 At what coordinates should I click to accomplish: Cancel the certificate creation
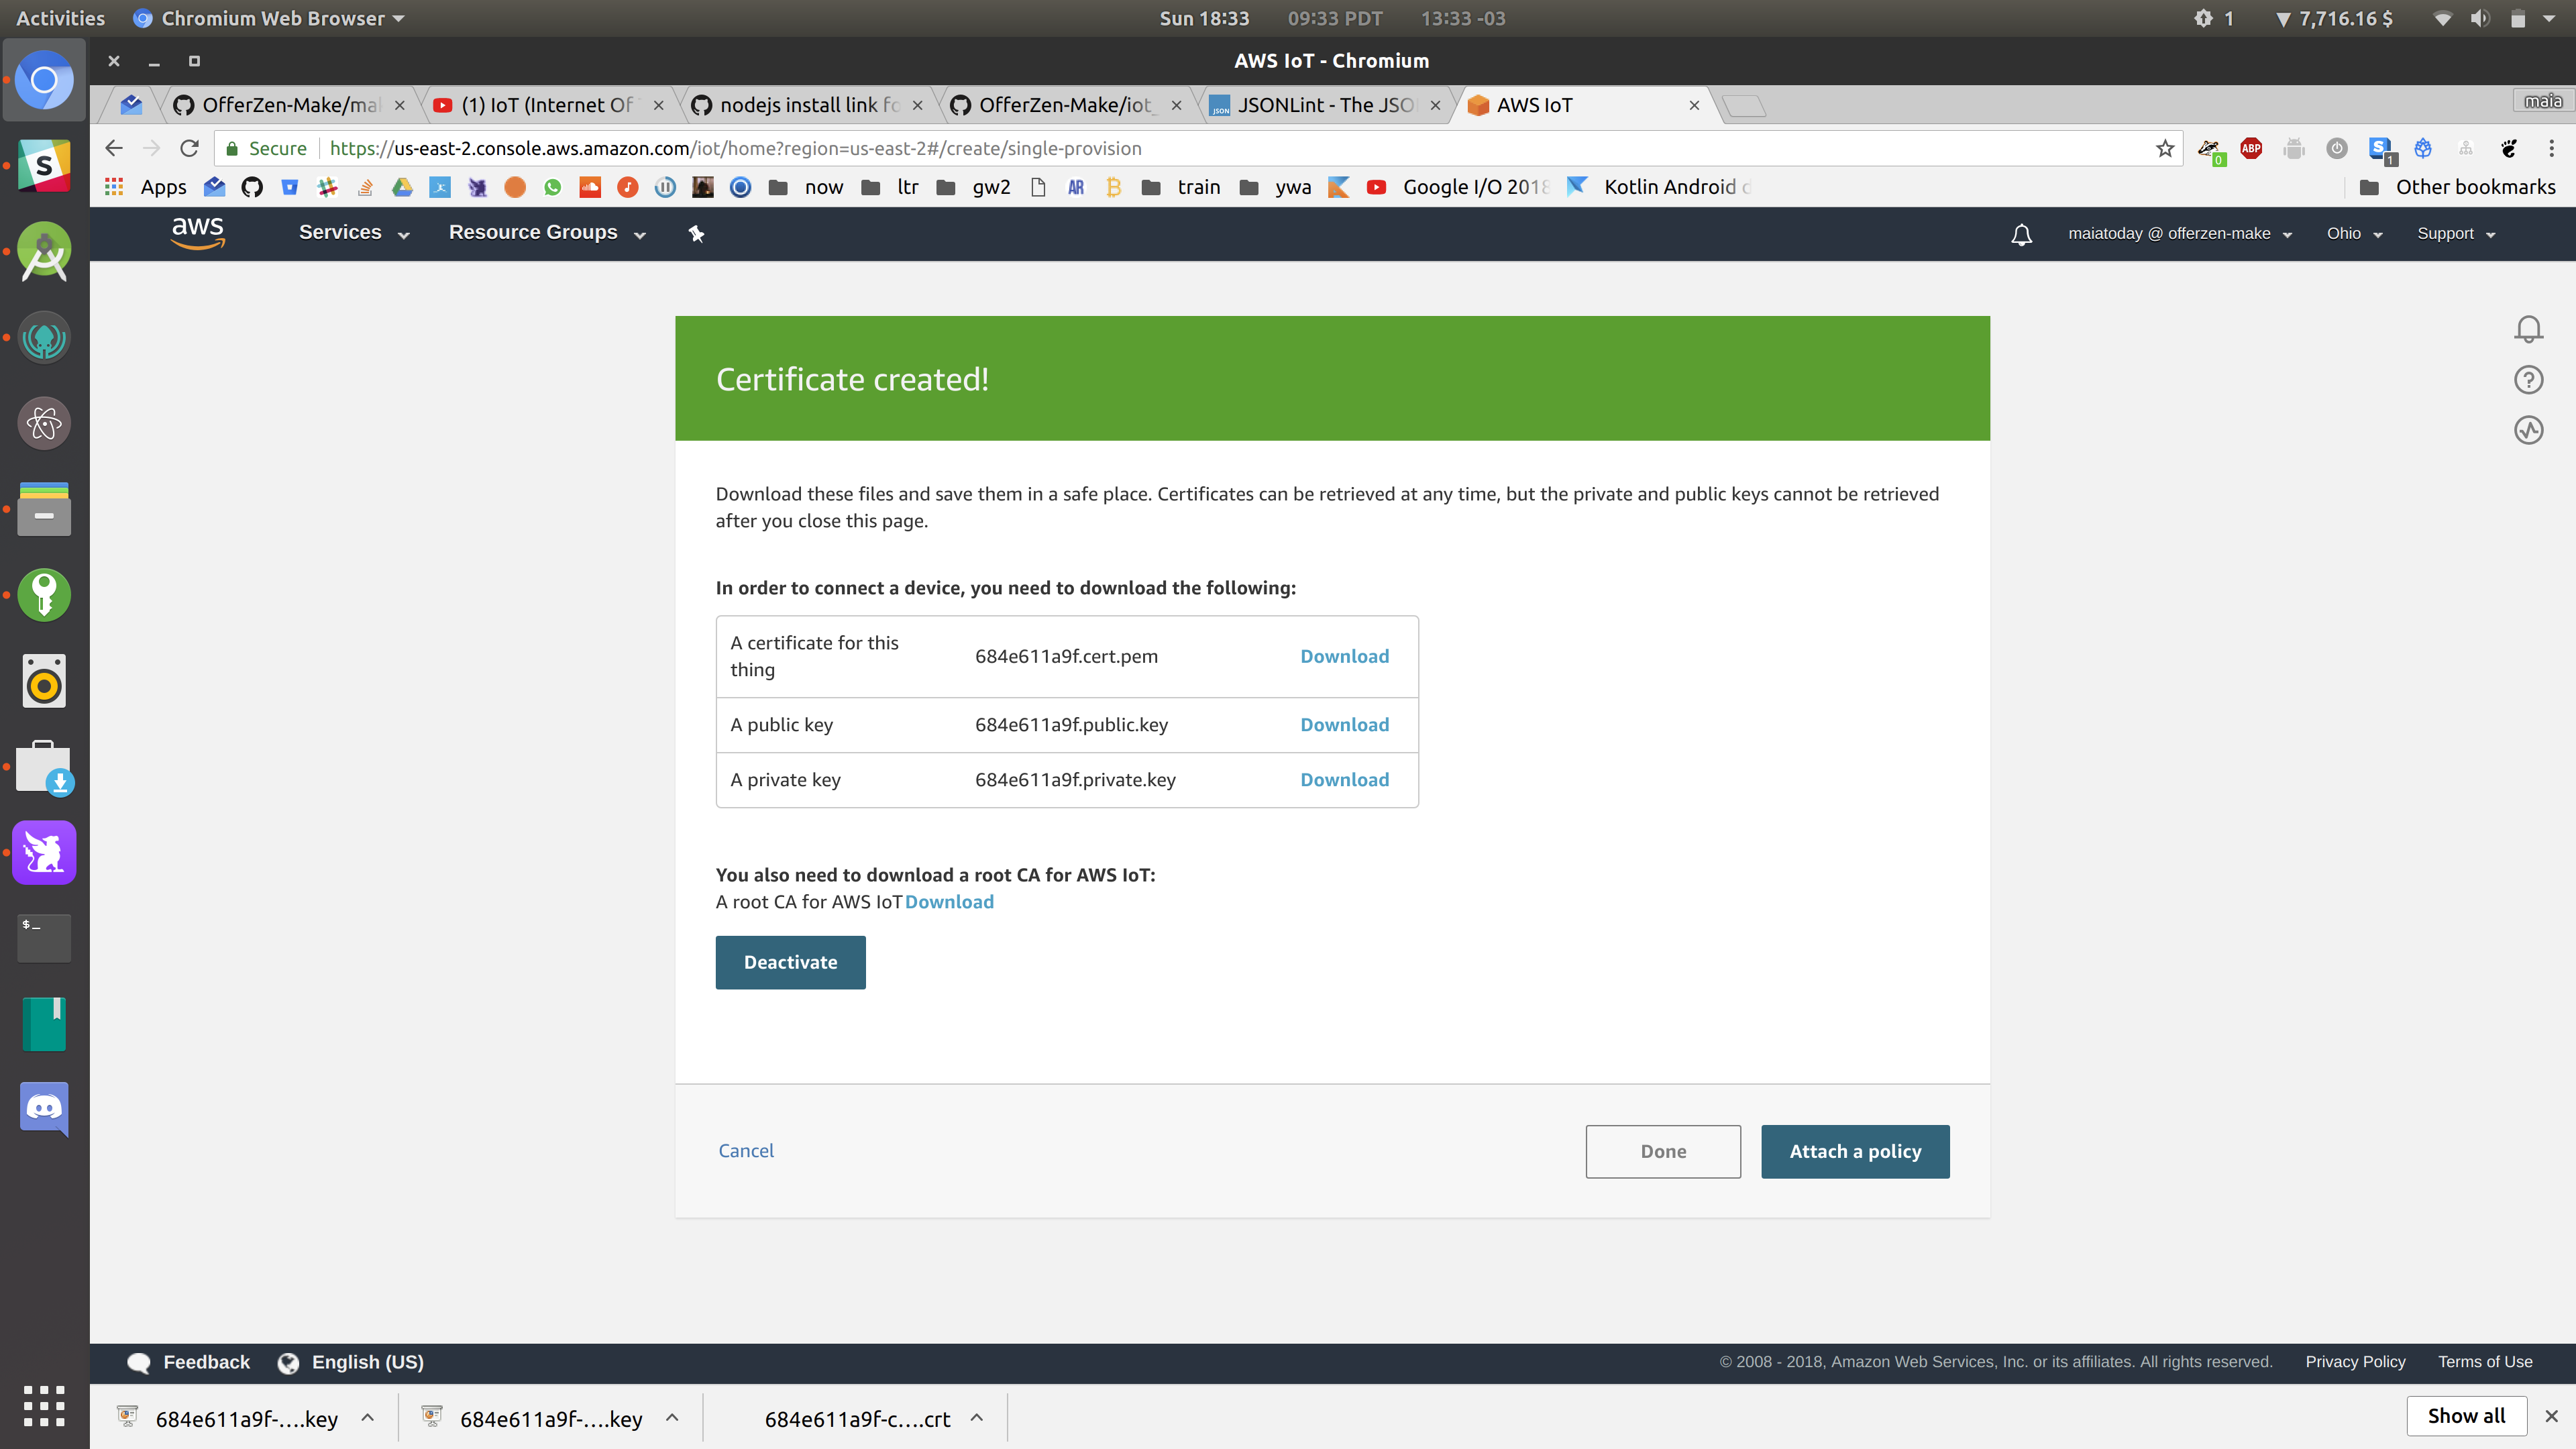(x=746, y=1150)
